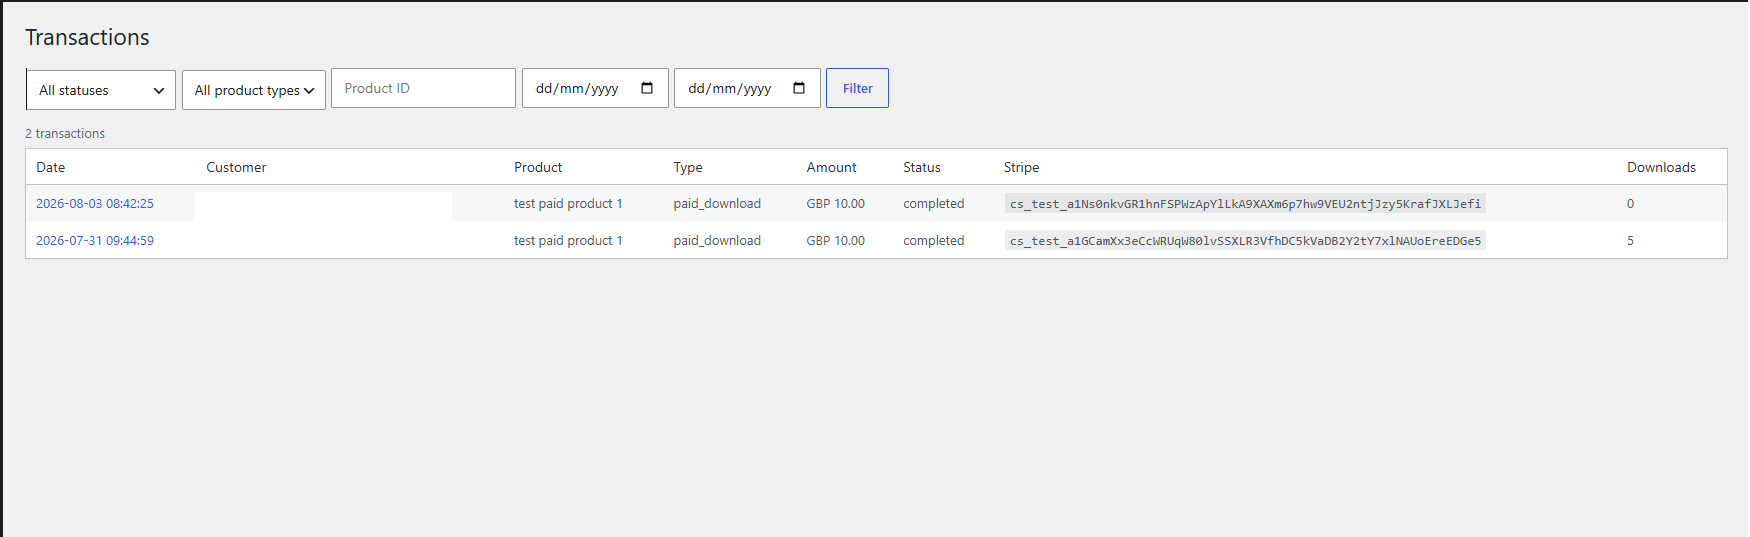Click the Amount column header
The image size is (1750, 537).
831,167
